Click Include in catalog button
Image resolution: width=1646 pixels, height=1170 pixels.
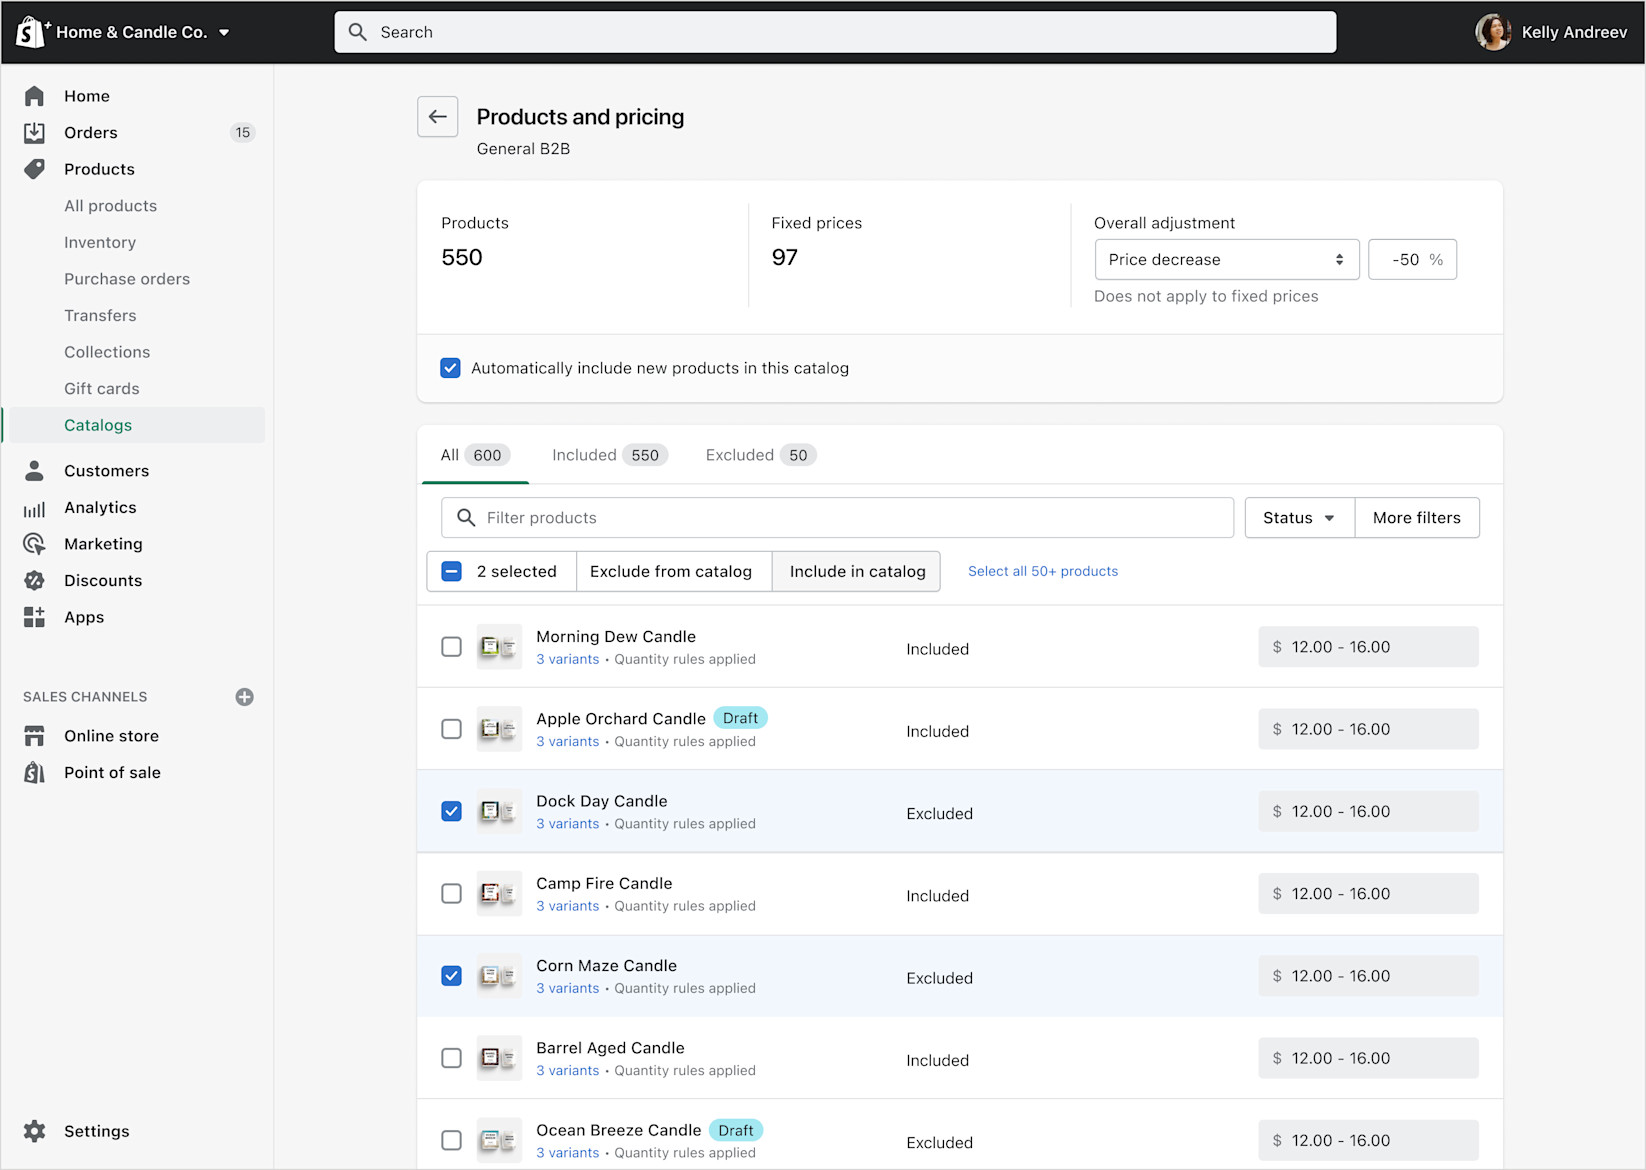pos(857,571)
